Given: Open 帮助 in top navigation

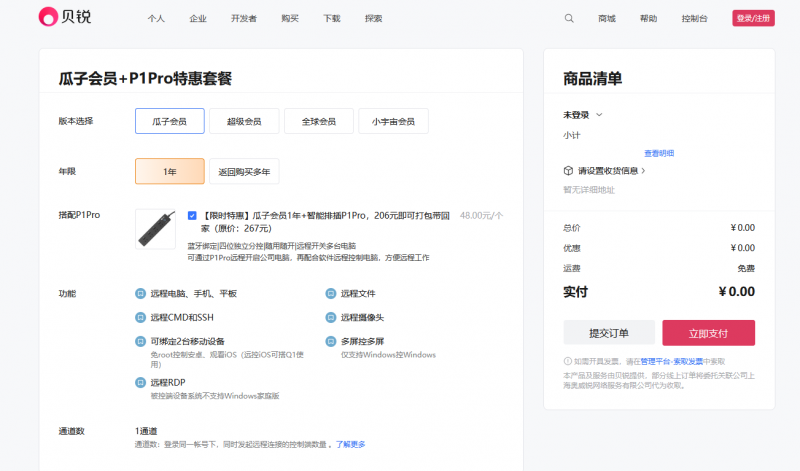Looking at the screenshot, I should click(x=648, y=18).
